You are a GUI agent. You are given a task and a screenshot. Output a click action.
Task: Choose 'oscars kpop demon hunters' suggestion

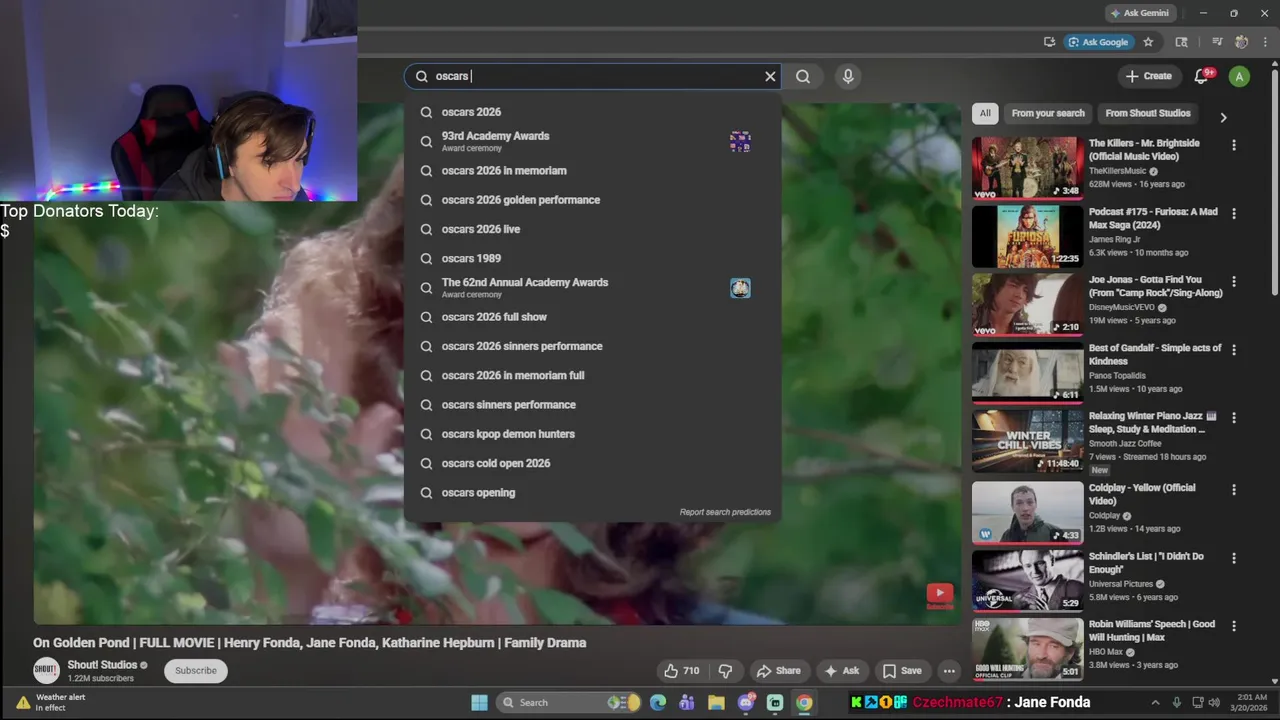(592, 434)
